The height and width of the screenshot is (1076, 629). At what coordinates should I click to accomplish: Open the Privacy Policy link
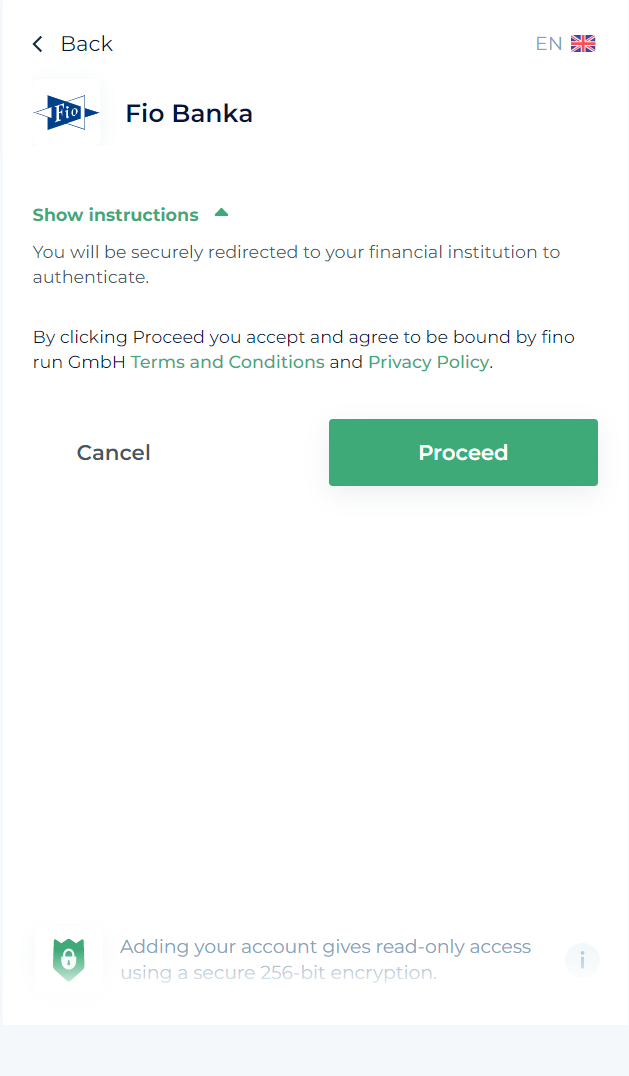click(428, 362)
